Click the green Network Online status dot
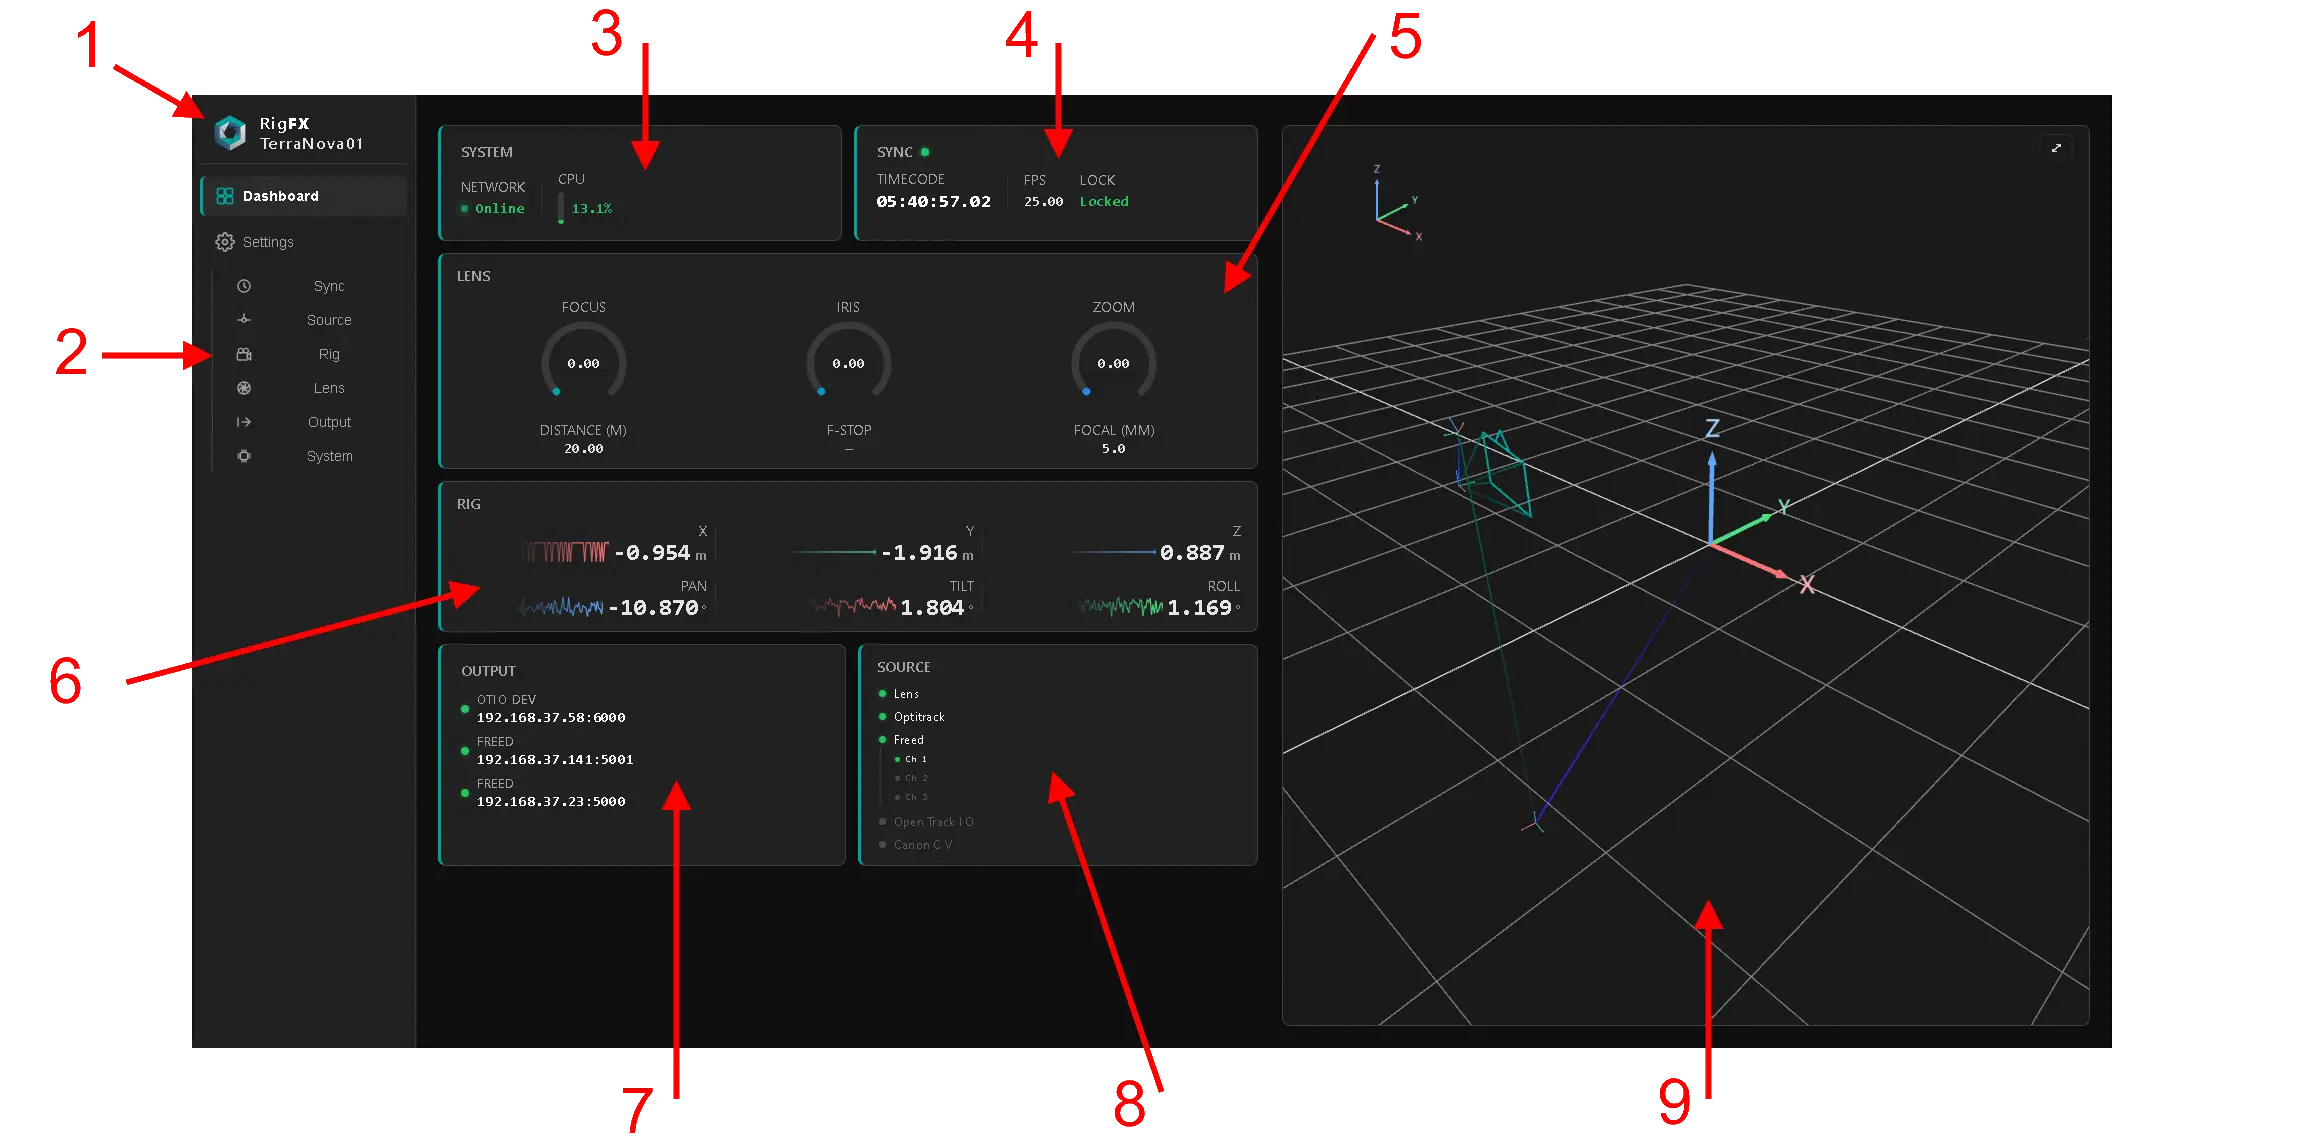The width and height of the screenshot is (2304, 1144). click(464, 209)
